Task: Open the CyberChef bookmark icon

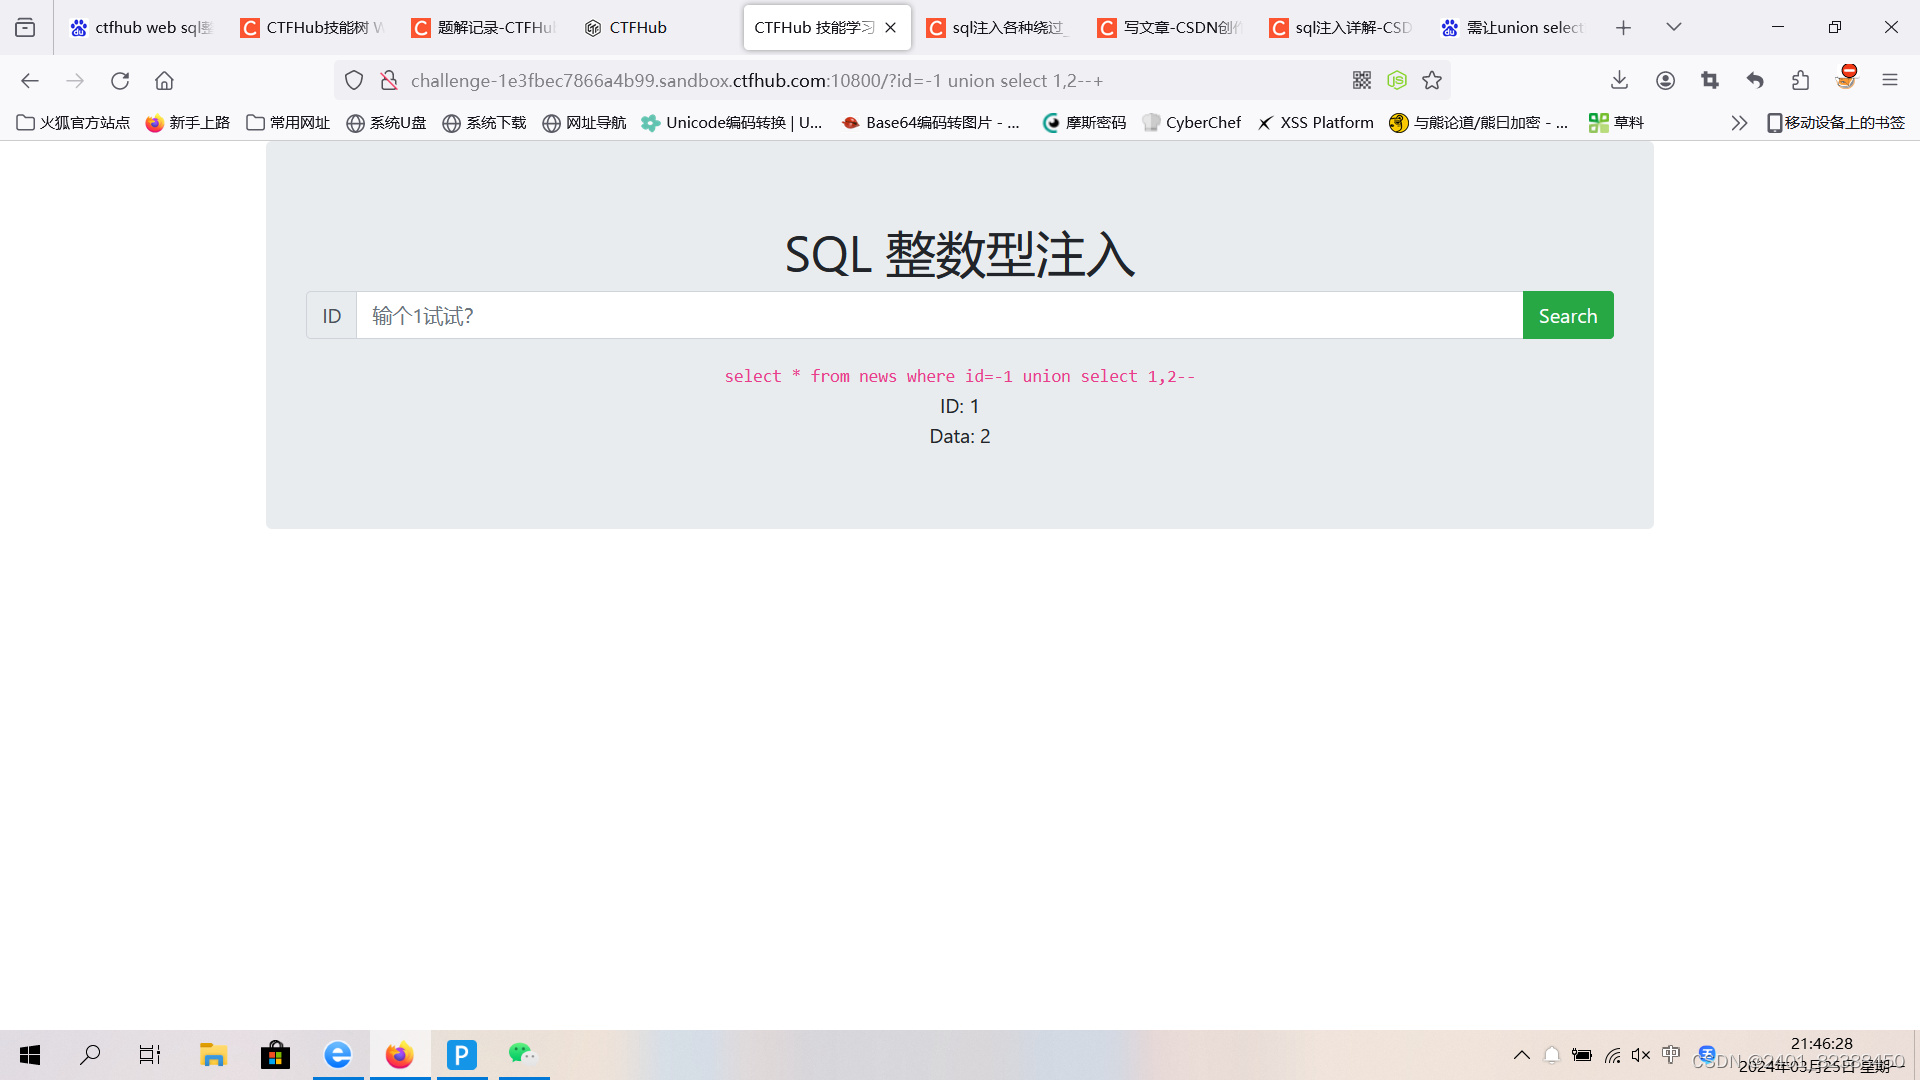Action: click(x=1152, y=122)
